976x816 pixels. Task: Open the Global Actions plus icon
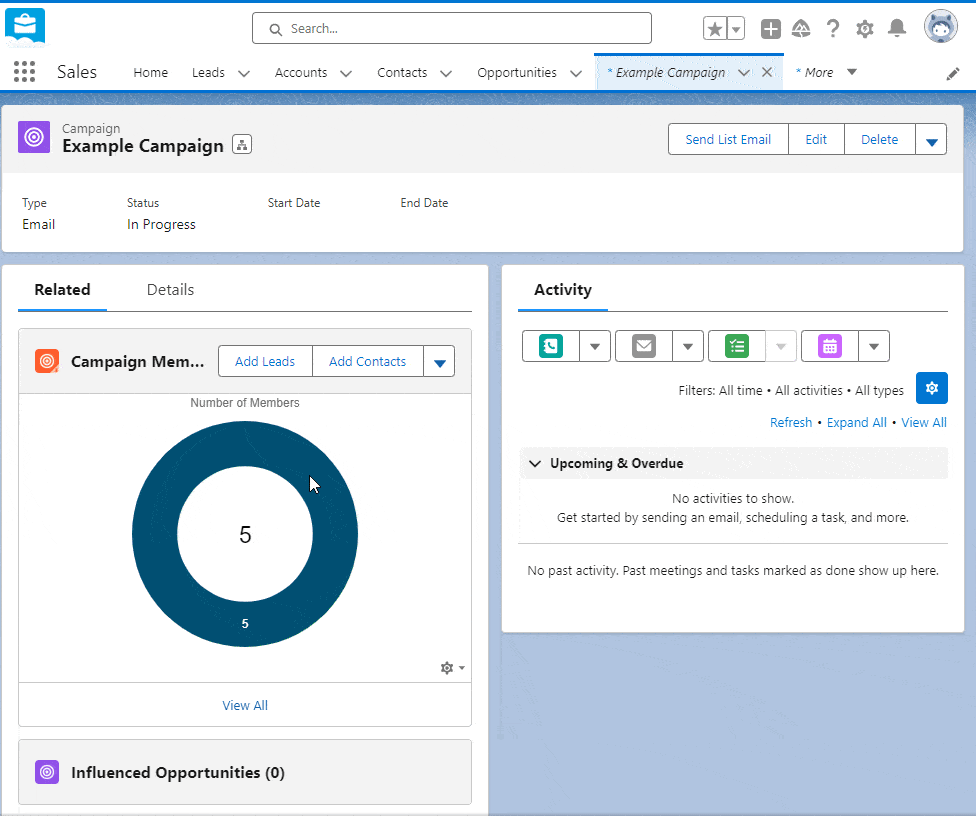[x=771, y=29]
